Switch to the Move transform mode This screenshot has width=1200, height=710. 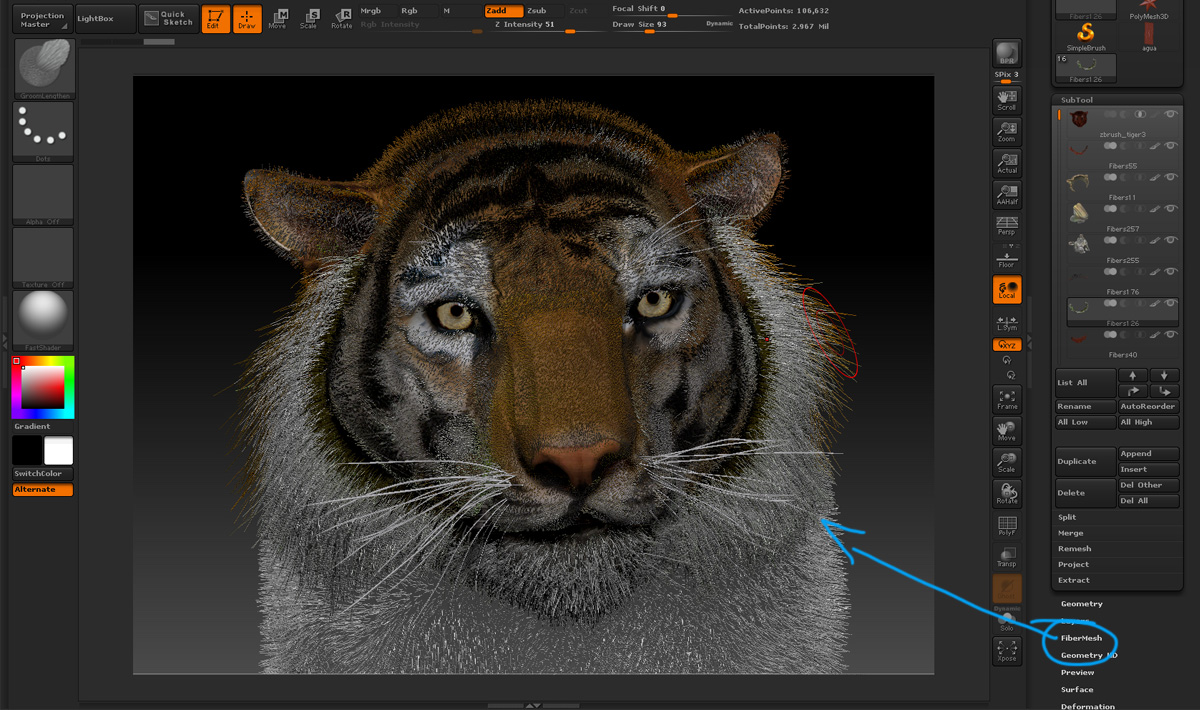click(277, 19)
